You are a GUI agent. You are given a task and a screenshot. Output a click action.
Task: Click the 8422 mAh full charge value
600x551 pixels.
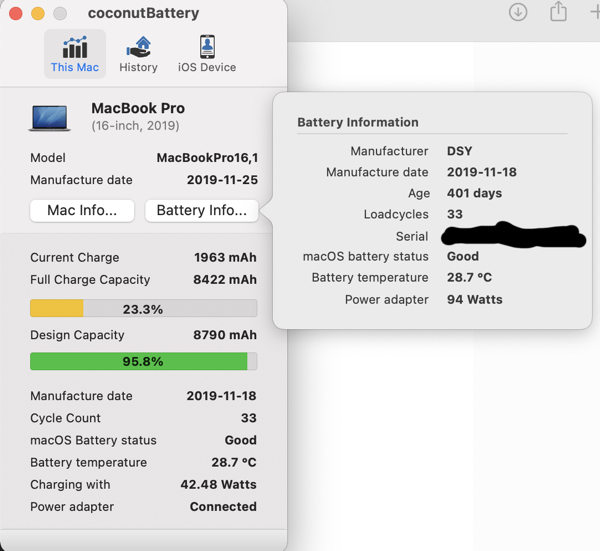click(x=225, y=280)
